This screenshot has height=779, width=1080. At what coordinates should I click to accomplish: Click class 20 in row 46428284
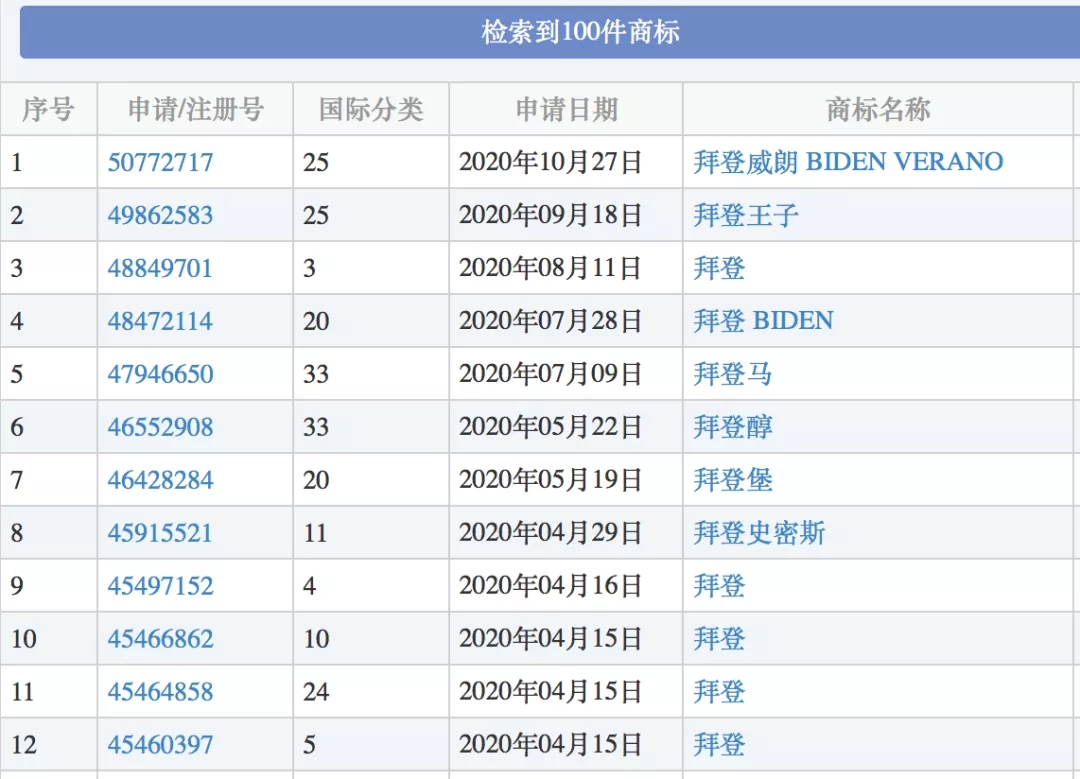coord(316,481)
